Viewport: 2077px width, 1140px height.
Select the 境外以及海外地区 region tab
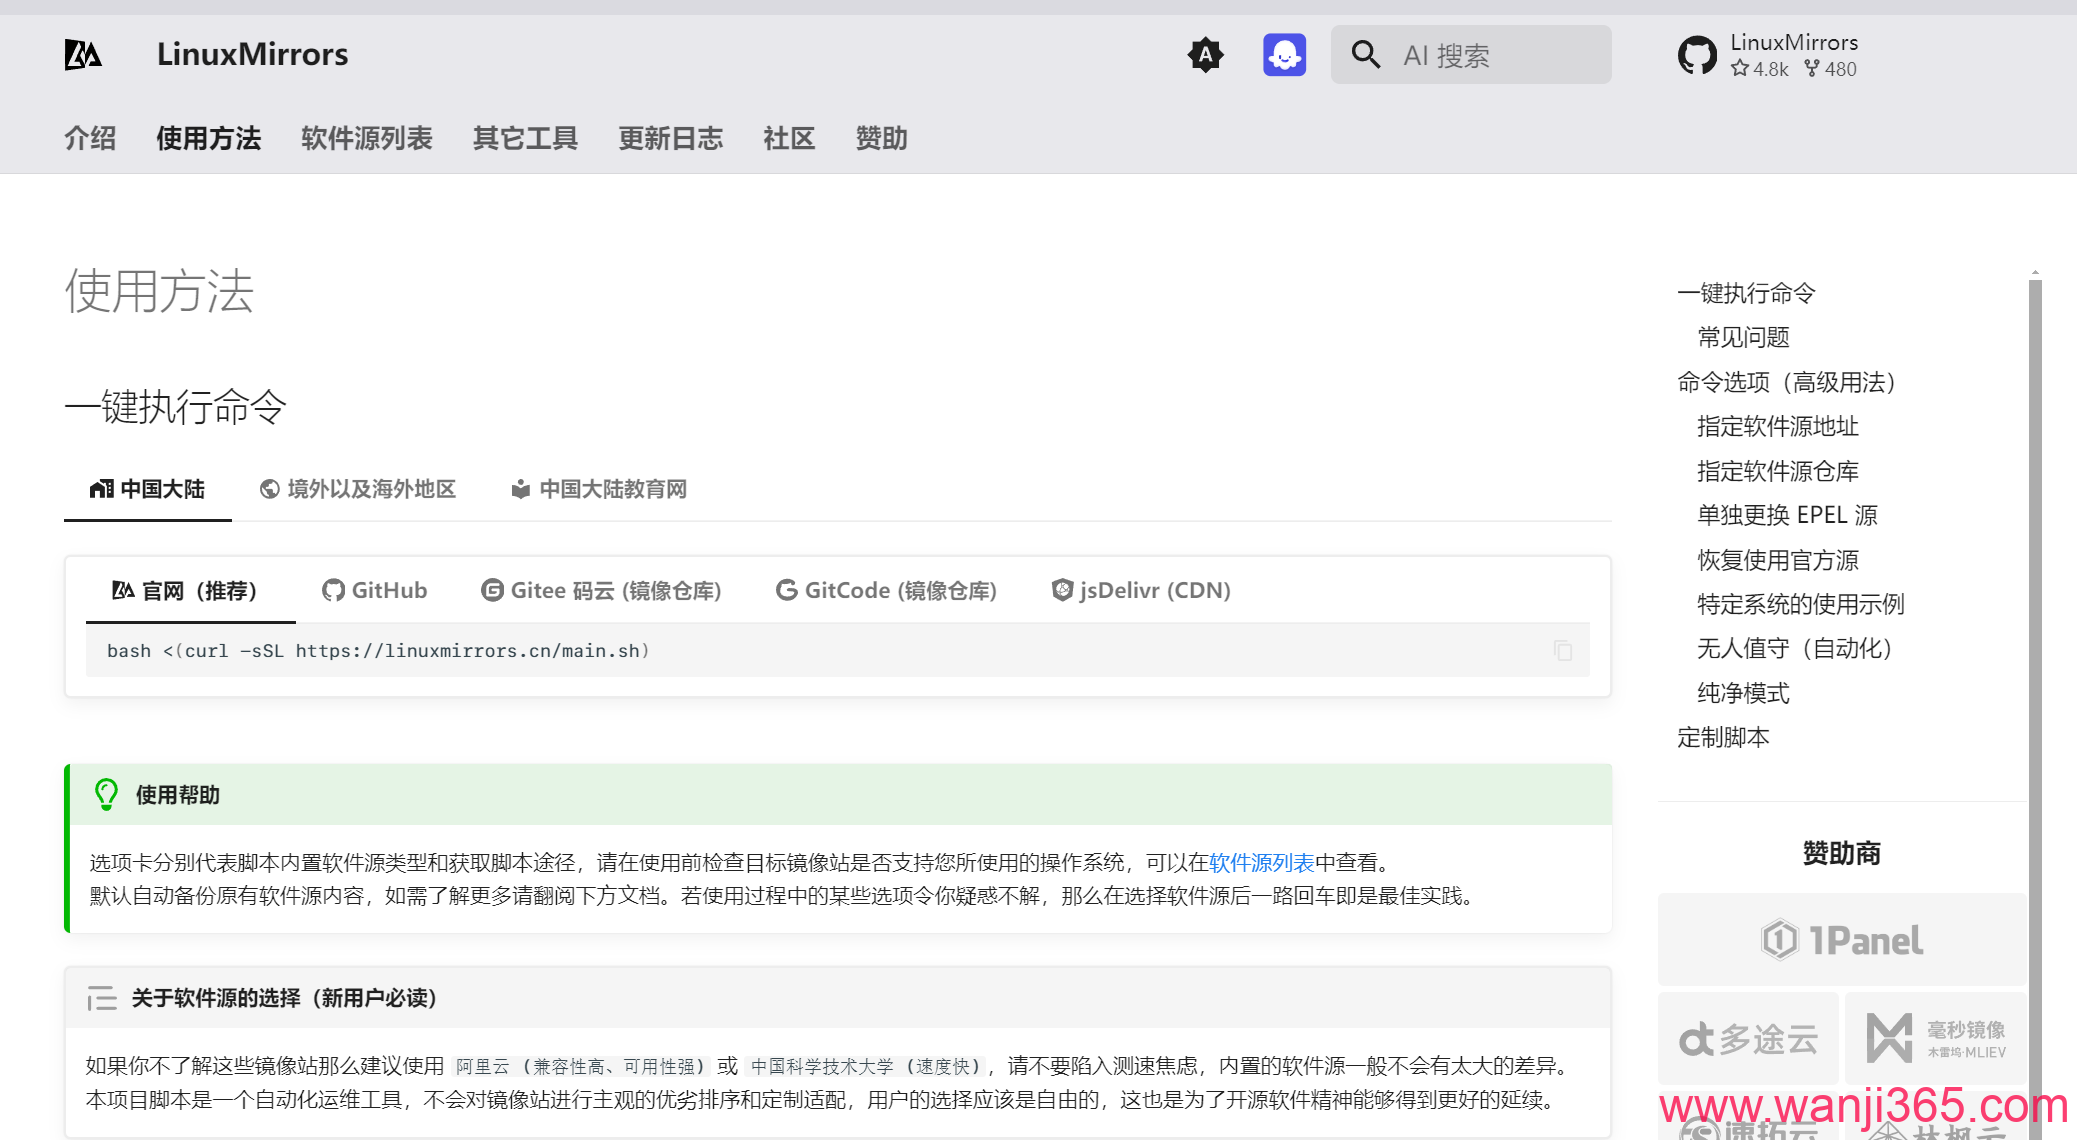coord(357,489)
